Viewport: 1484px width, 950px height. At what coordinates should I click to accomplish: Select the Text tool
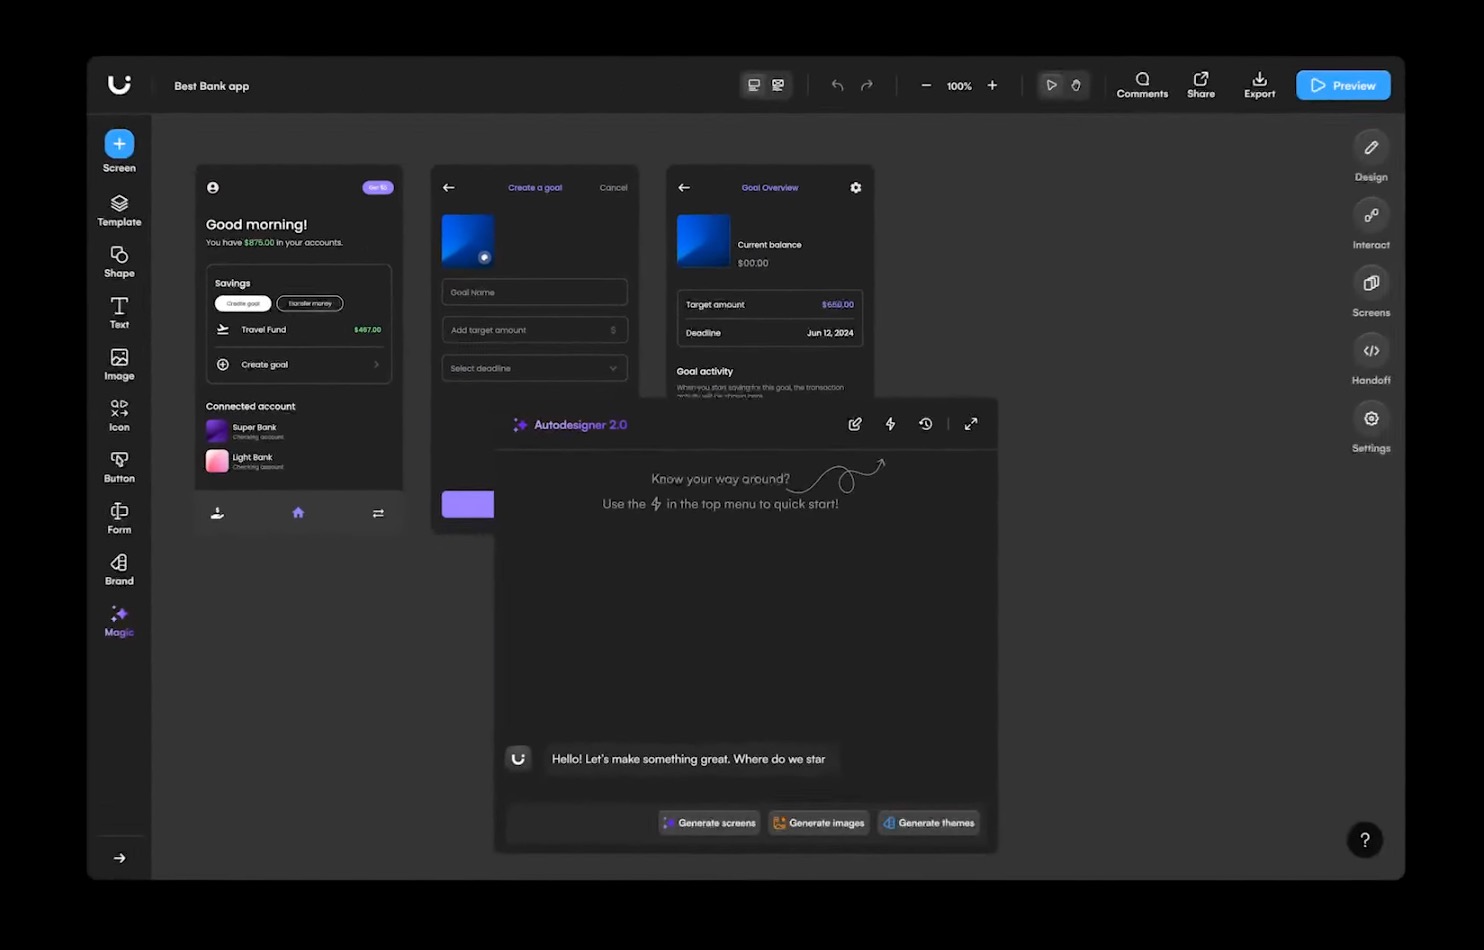coord(119,313)
